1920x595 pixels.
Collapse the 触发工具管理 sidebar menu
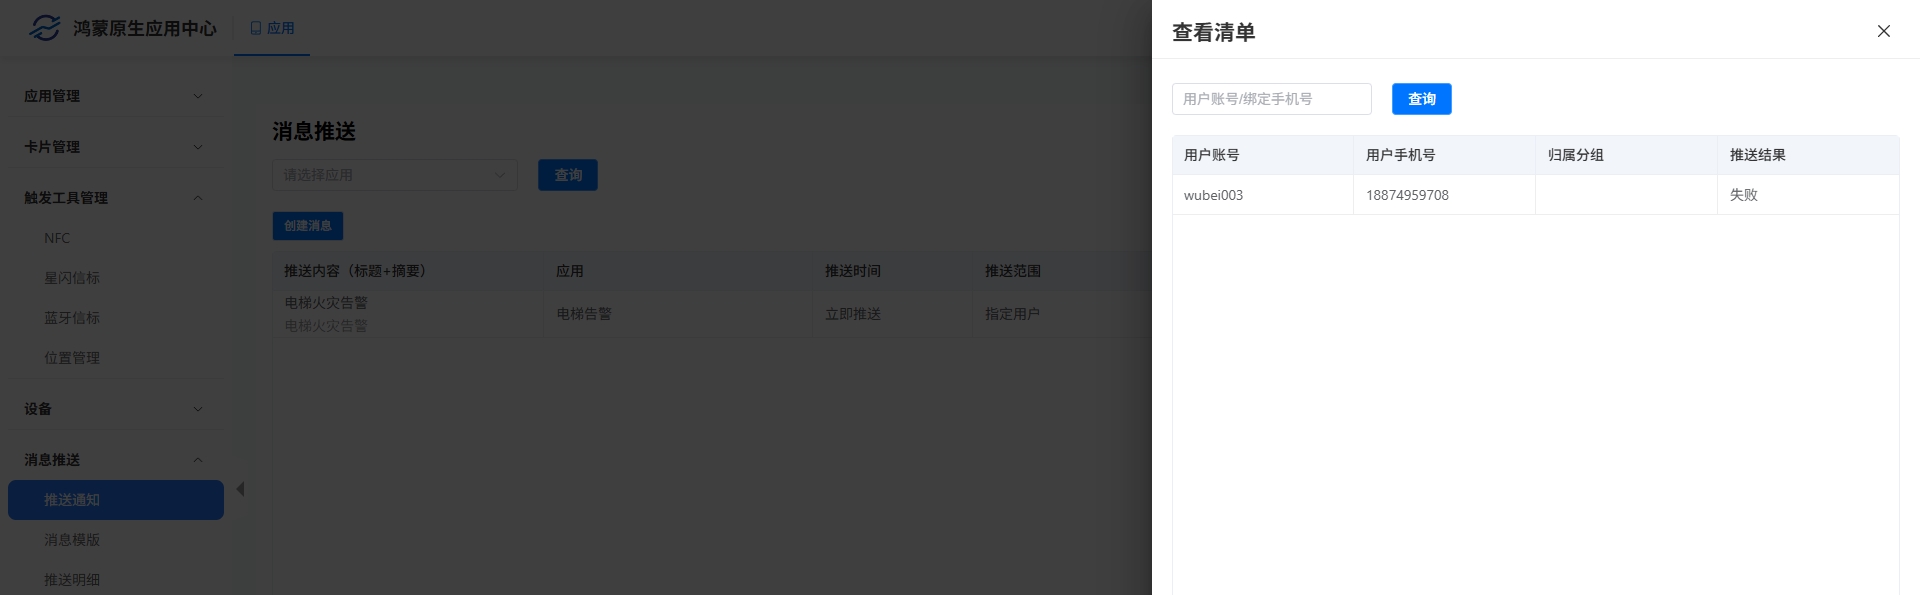click(115, 198)
